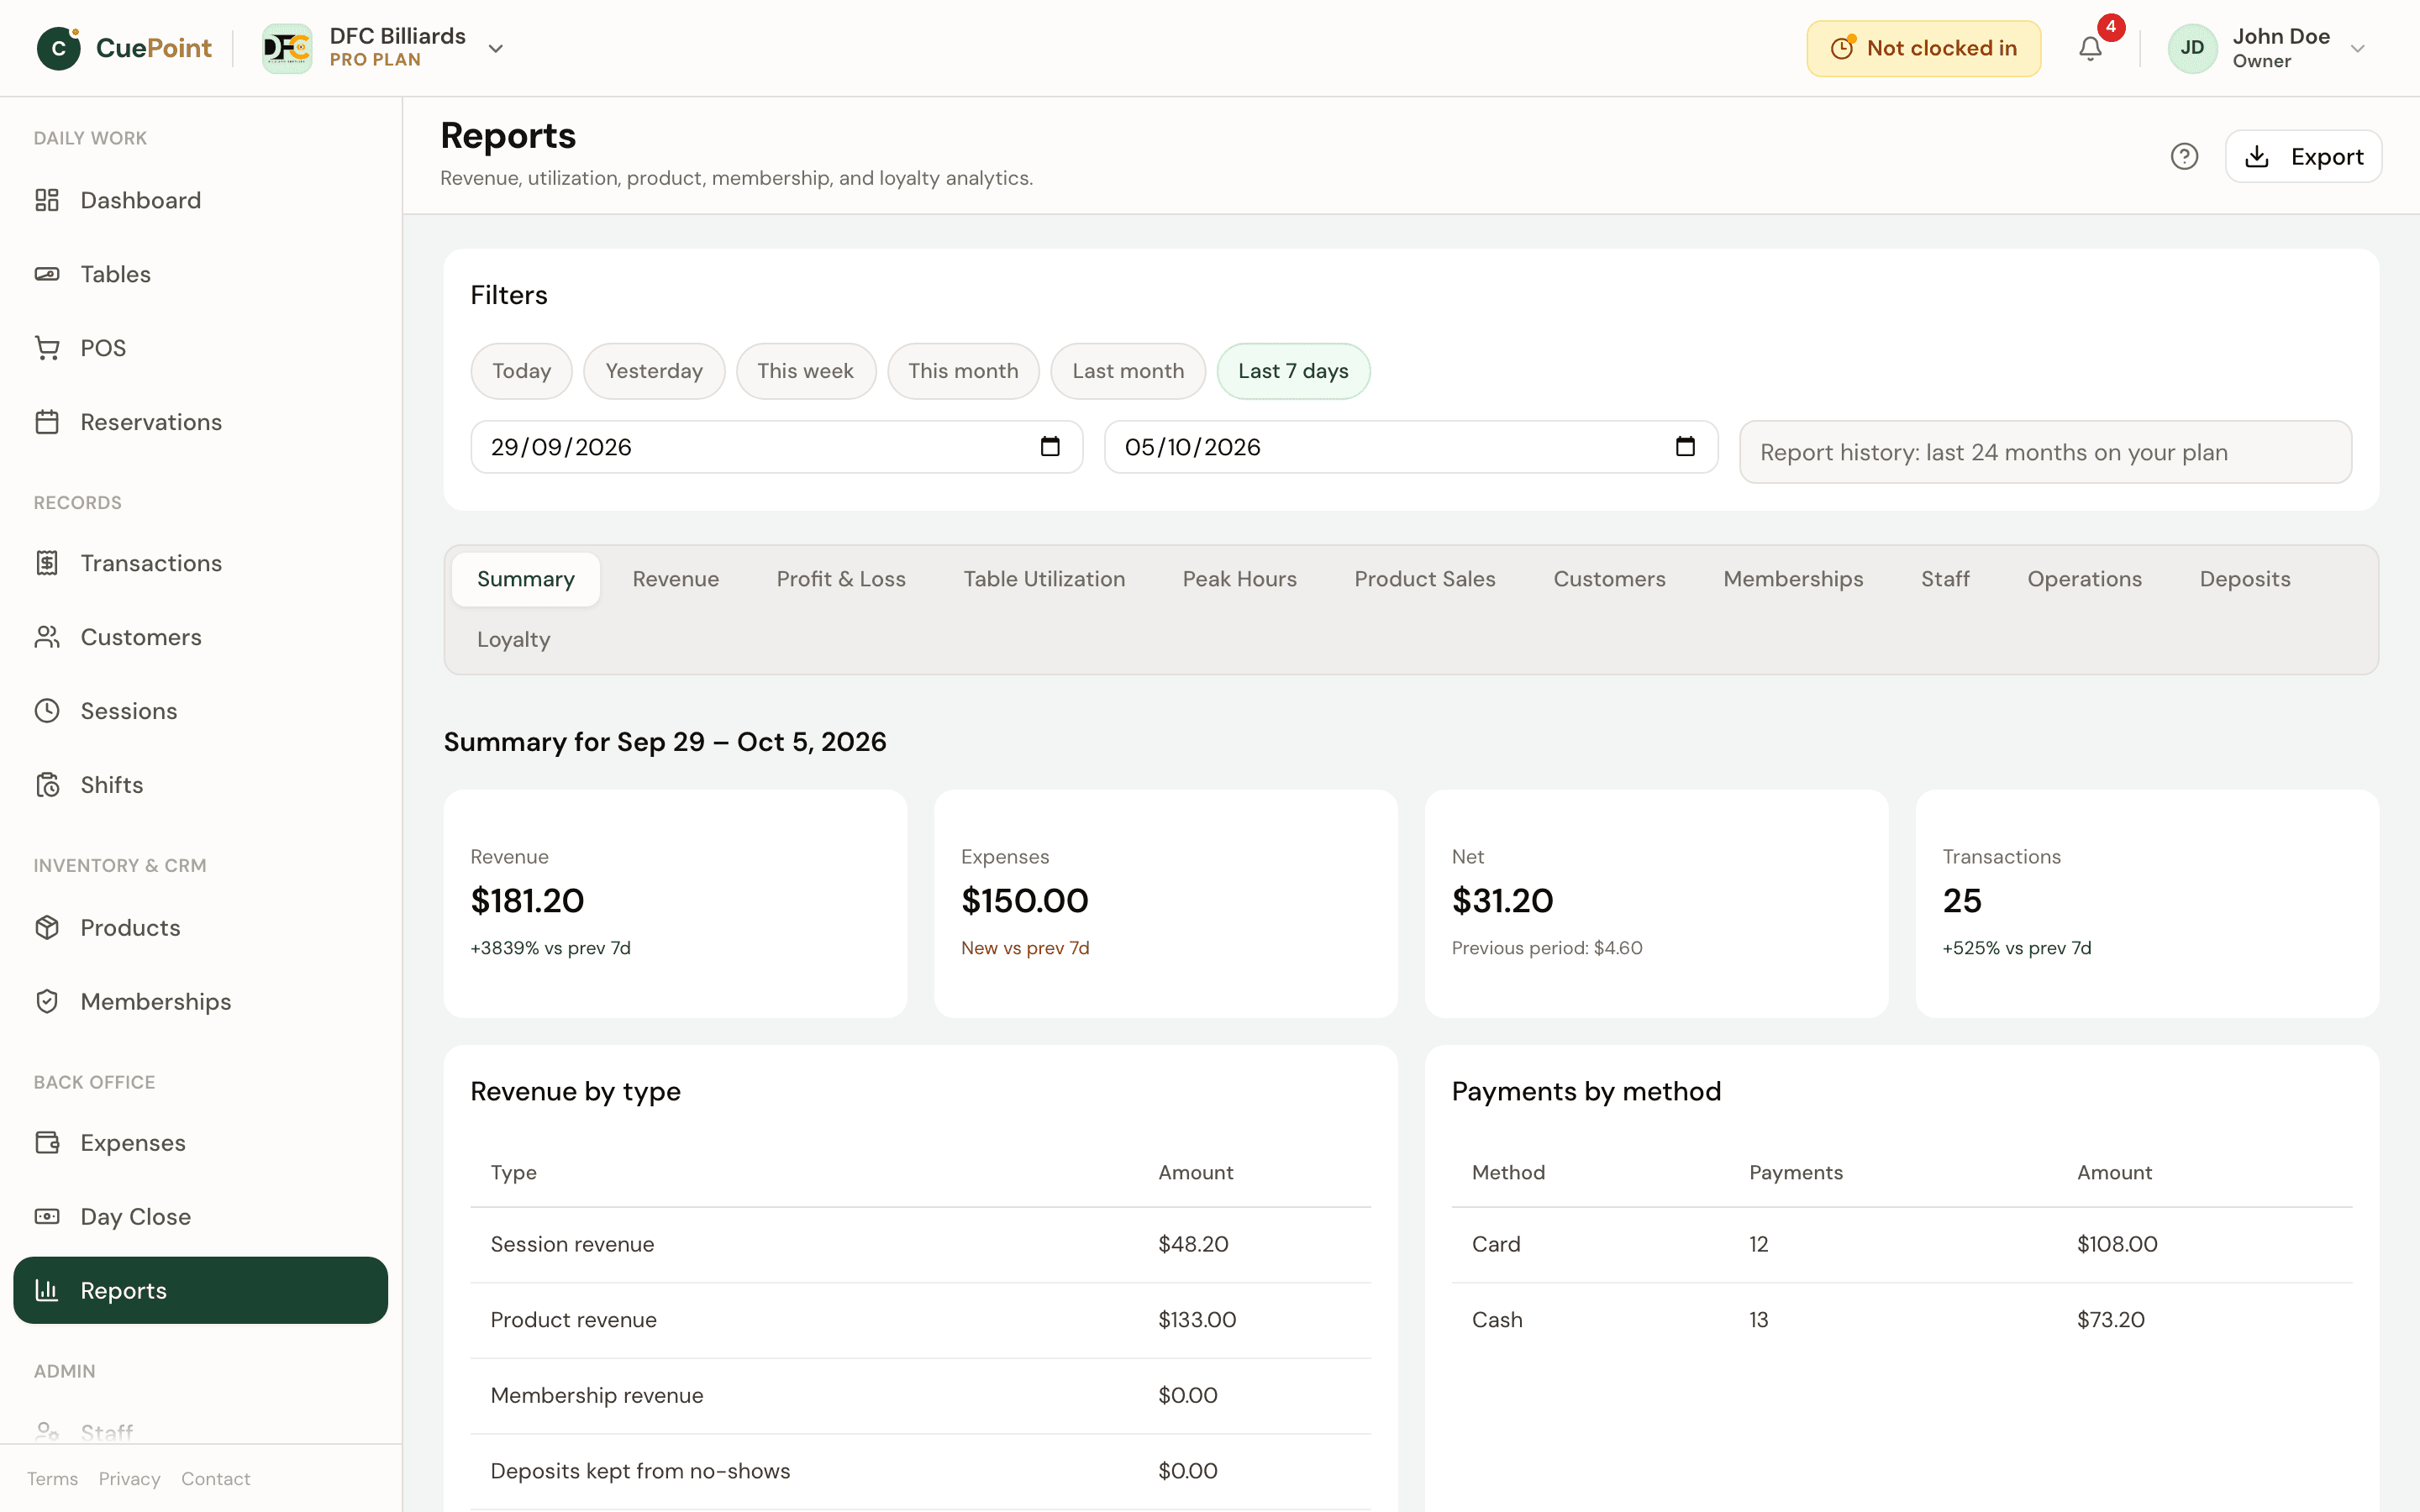Click the $108.00 Card amount
The image size is (2420, 1512).
click(x=2117, y=1244)
